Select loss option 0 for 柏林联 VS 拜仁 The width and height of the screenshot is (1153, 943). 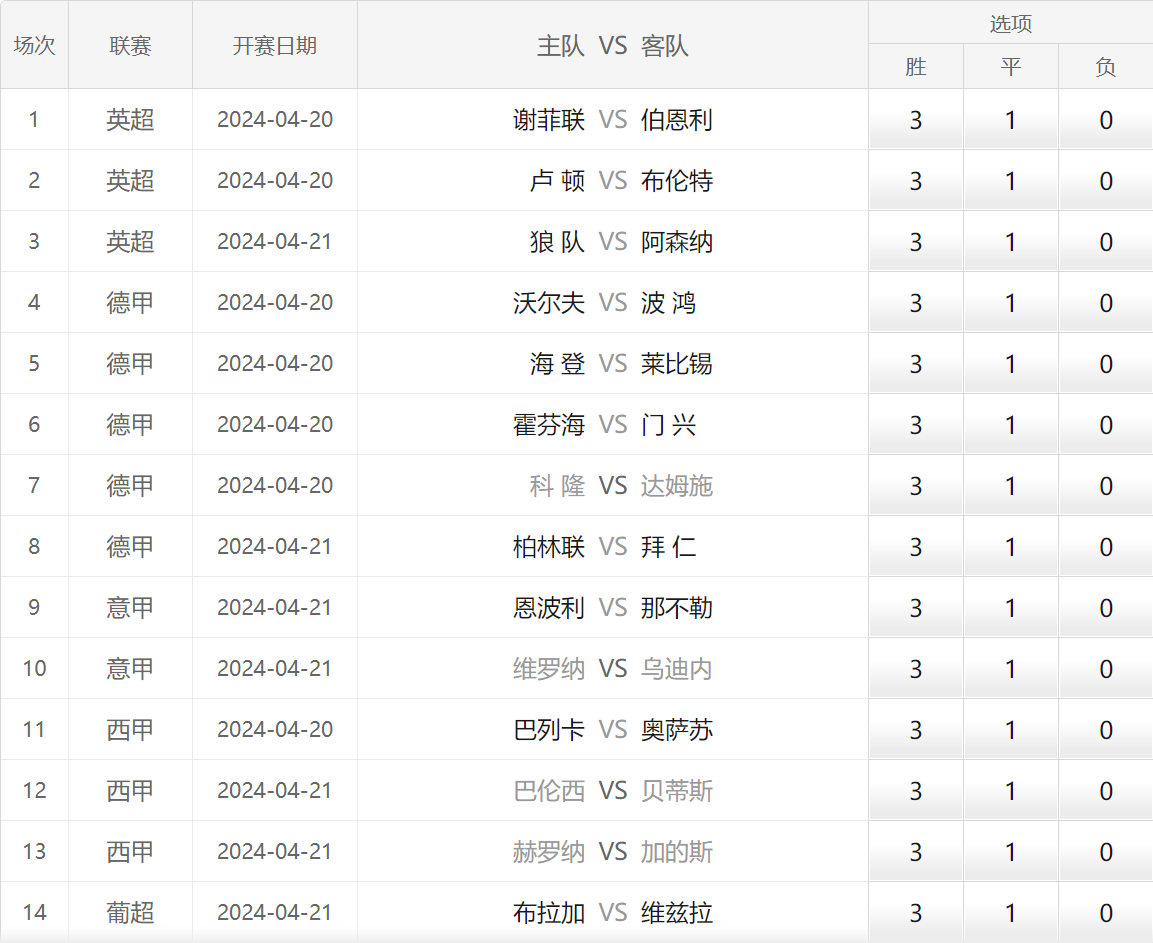1106,547
